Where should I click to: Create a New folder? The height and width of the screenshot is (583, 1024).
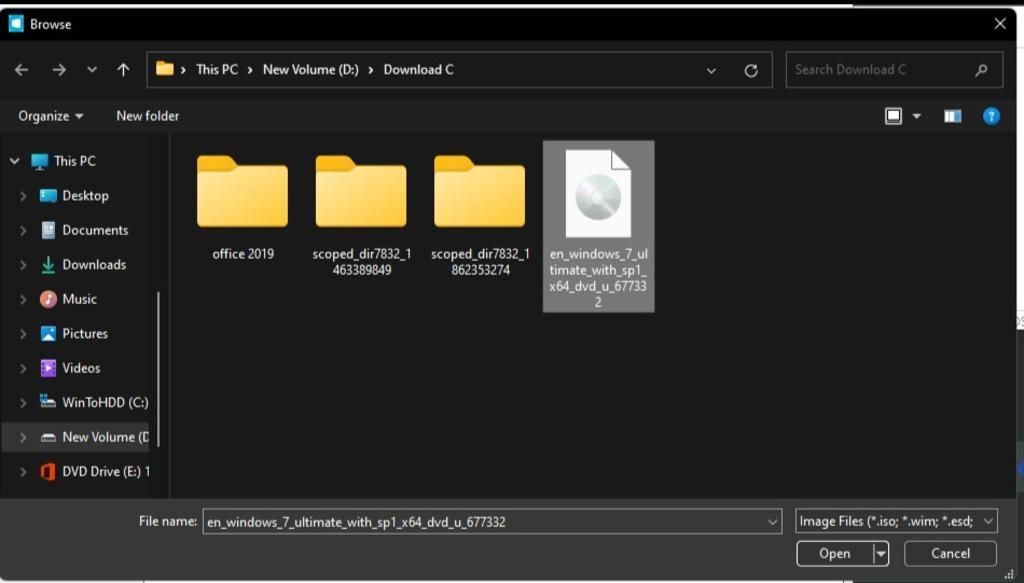point(148,116)
